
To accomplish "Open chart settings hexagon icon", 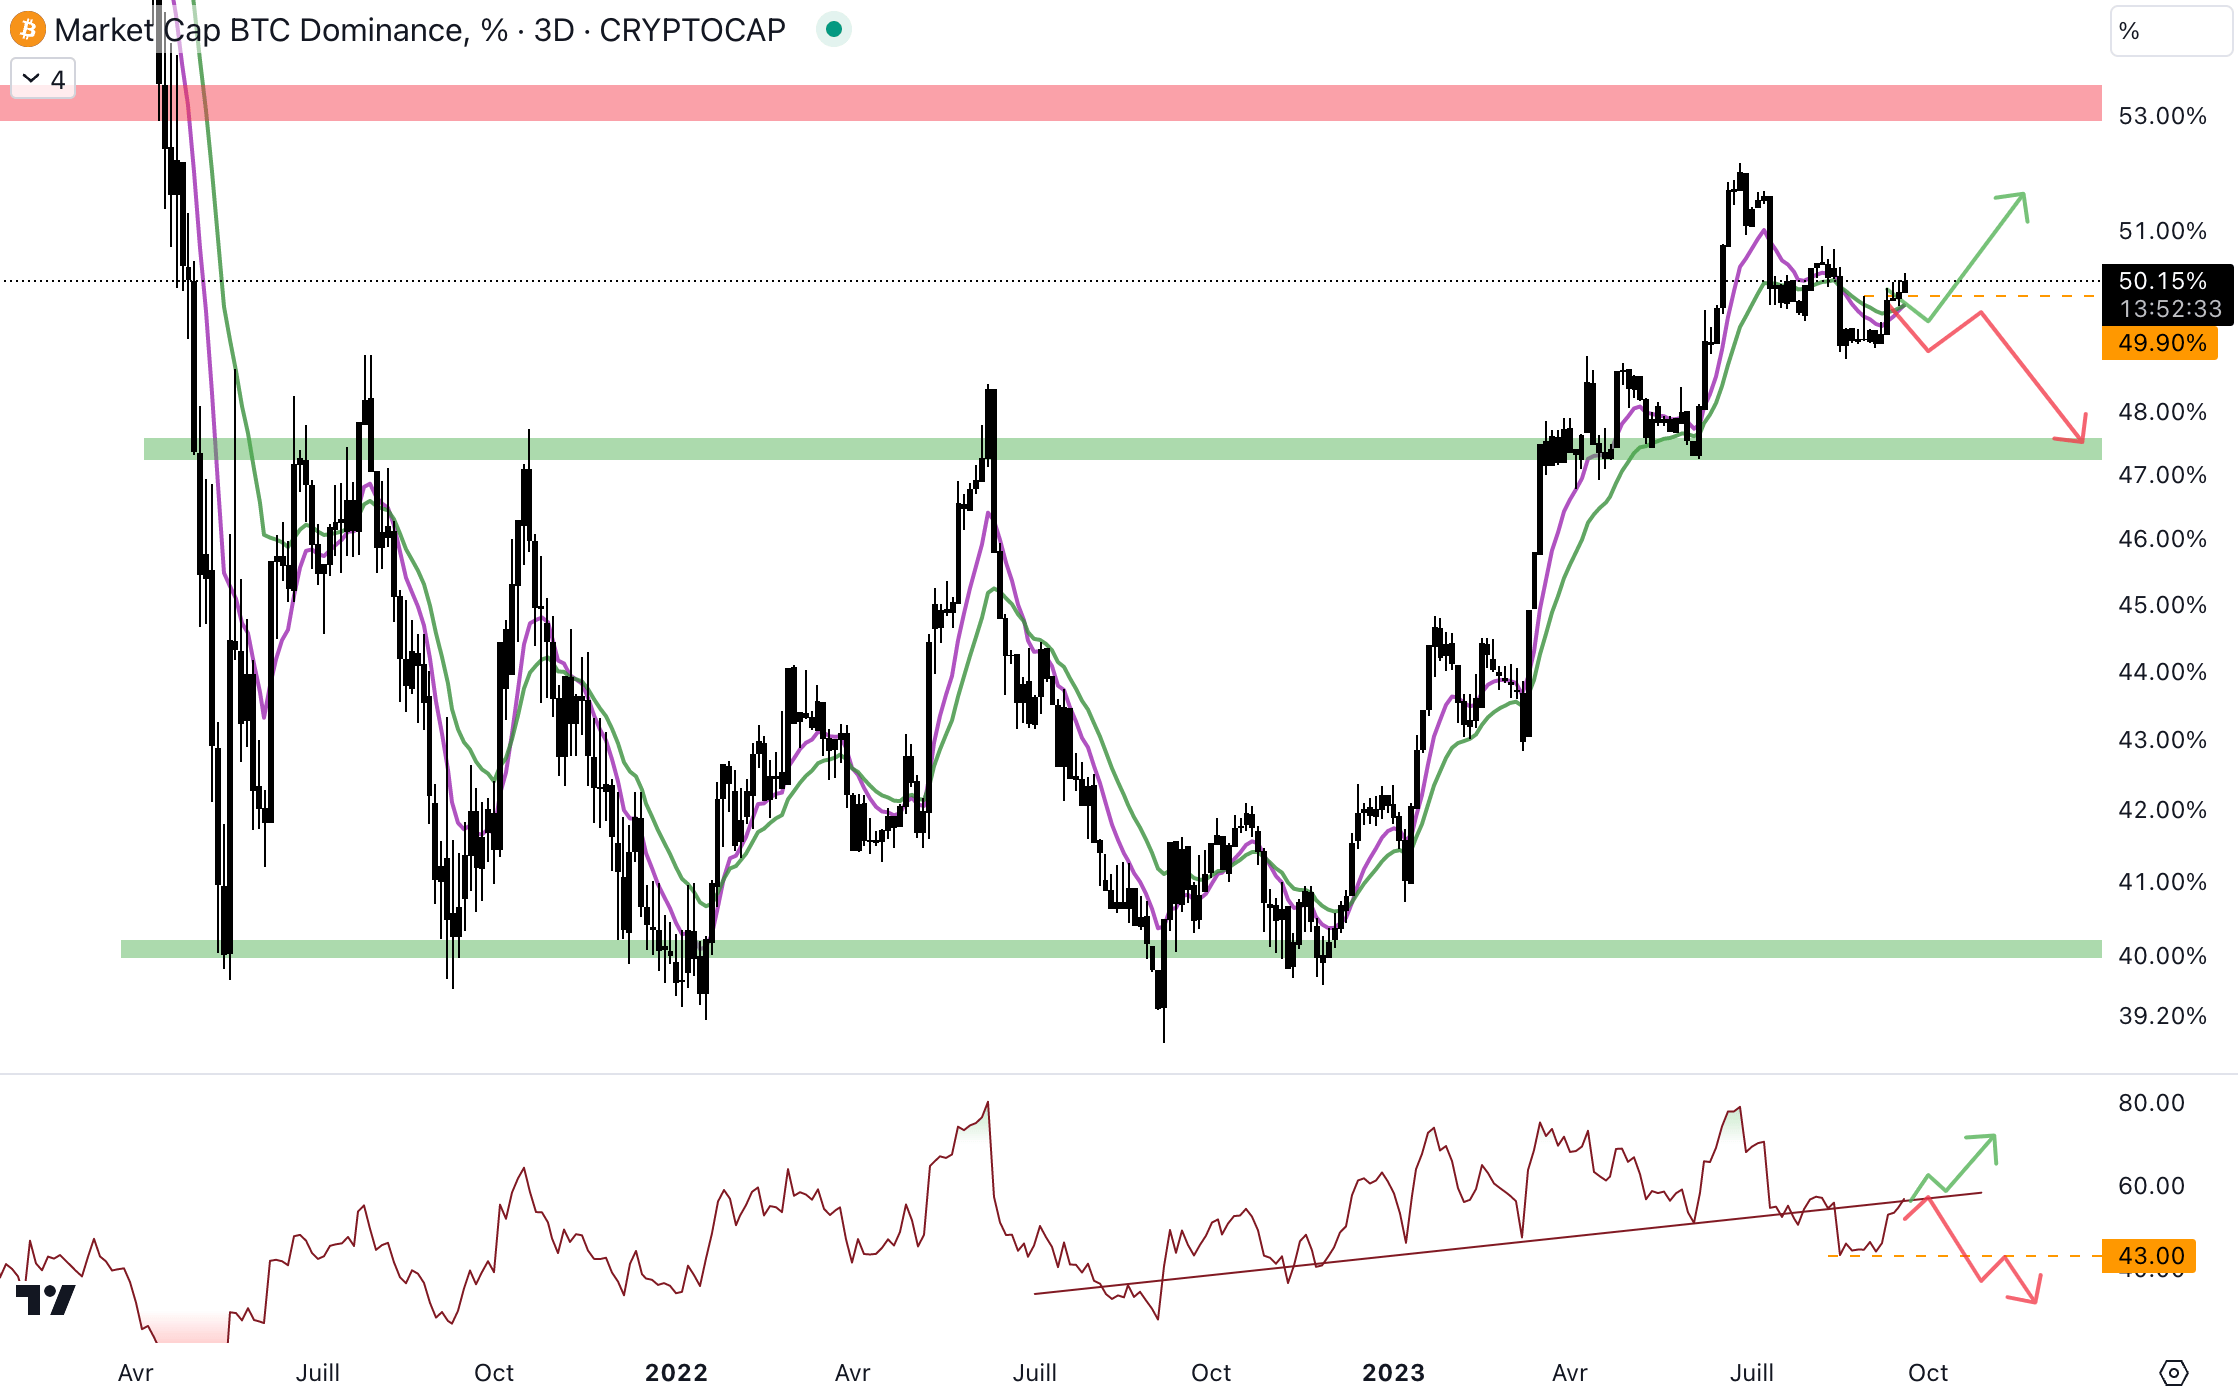I will [x=2173, y=1373].
